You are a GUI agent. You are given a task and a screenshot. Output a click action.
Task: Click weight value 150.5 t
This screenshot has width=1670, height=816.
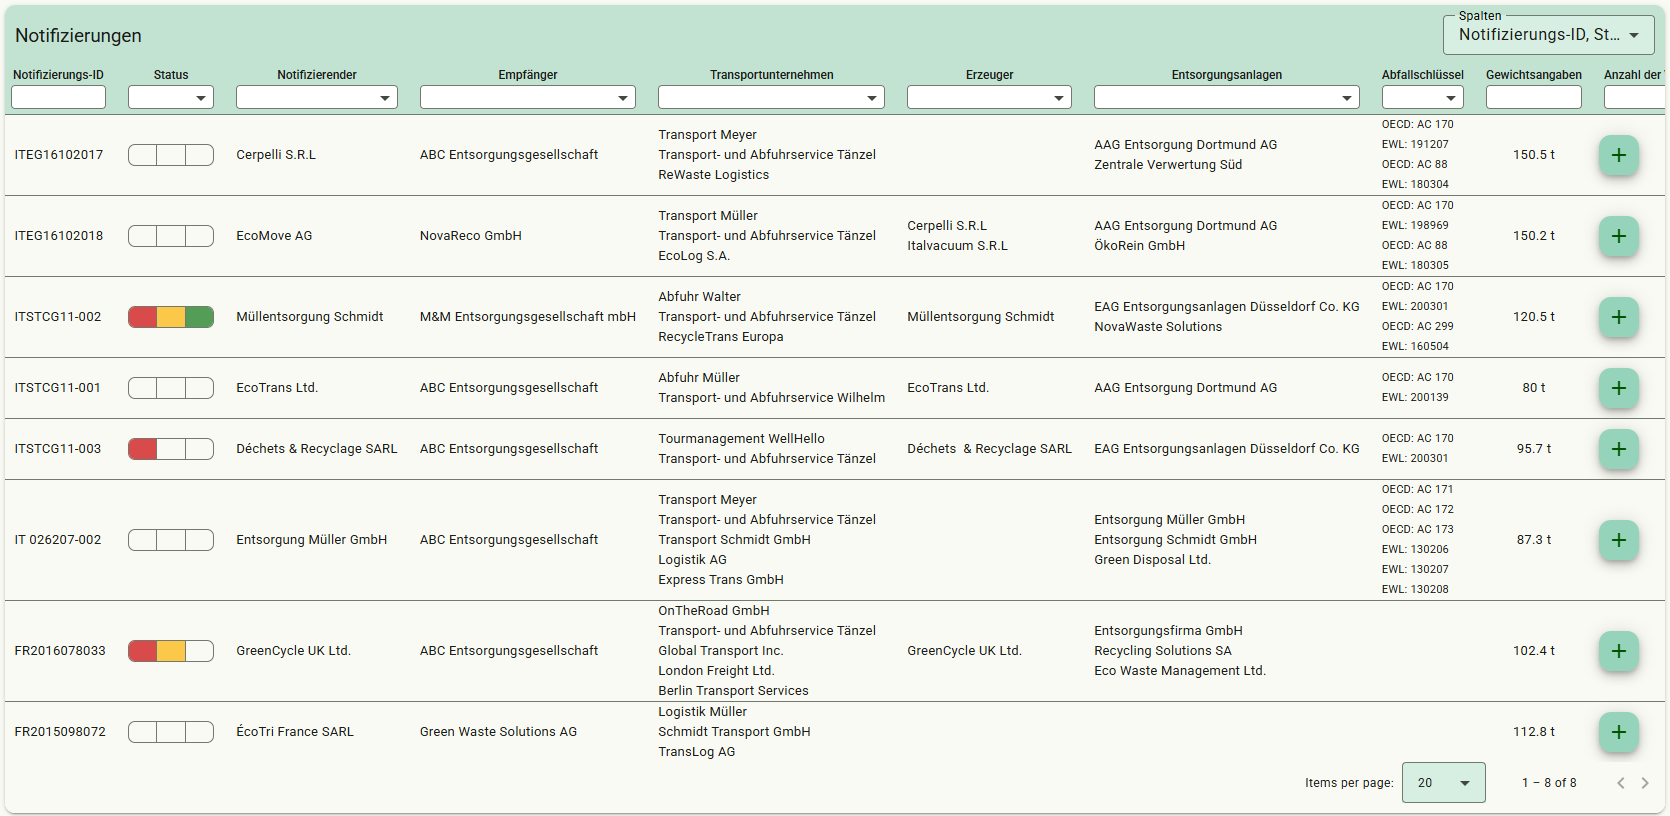[1533, 155]
